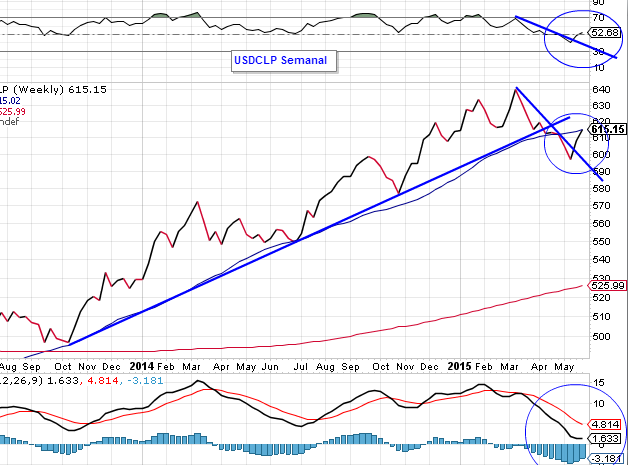Select the histogram value tag -3.181 on axis
628x465 pixels.
click(x=607, y=458)
